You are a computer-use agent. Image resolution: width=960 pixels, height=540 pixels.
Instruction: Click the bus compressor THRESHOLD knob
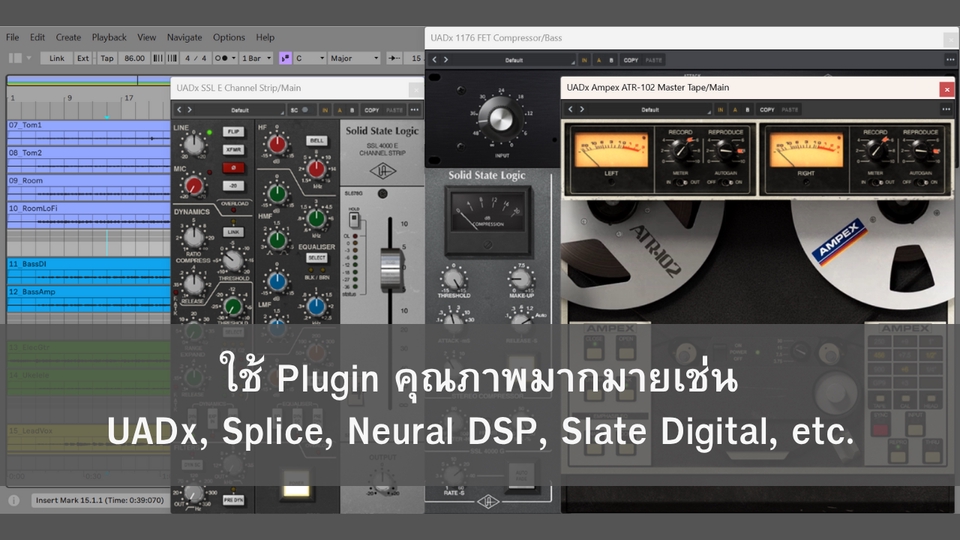tap(454, 279)
